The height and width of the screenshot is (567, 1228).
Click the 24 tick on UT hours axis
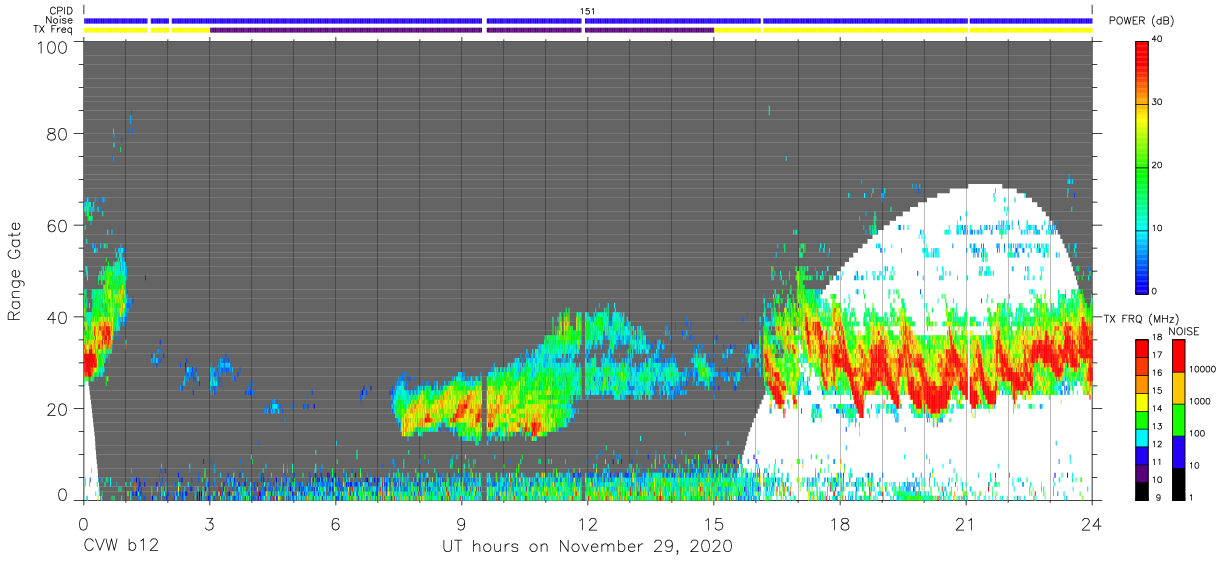(1091, 523)
